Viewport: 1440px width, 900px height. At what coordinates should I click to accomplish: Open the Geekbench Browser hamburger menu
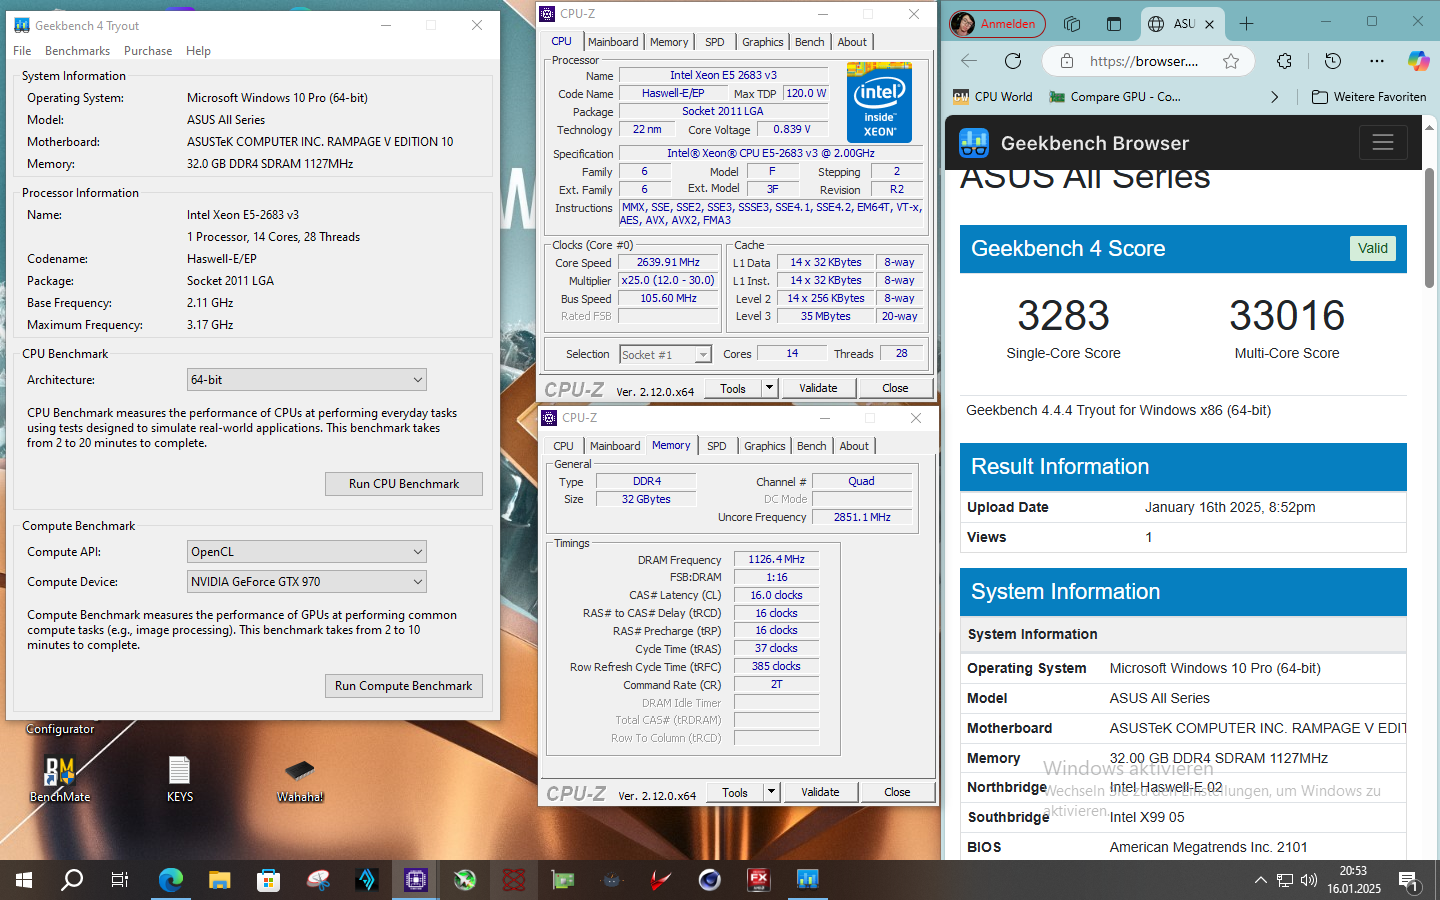[1383, 143]
